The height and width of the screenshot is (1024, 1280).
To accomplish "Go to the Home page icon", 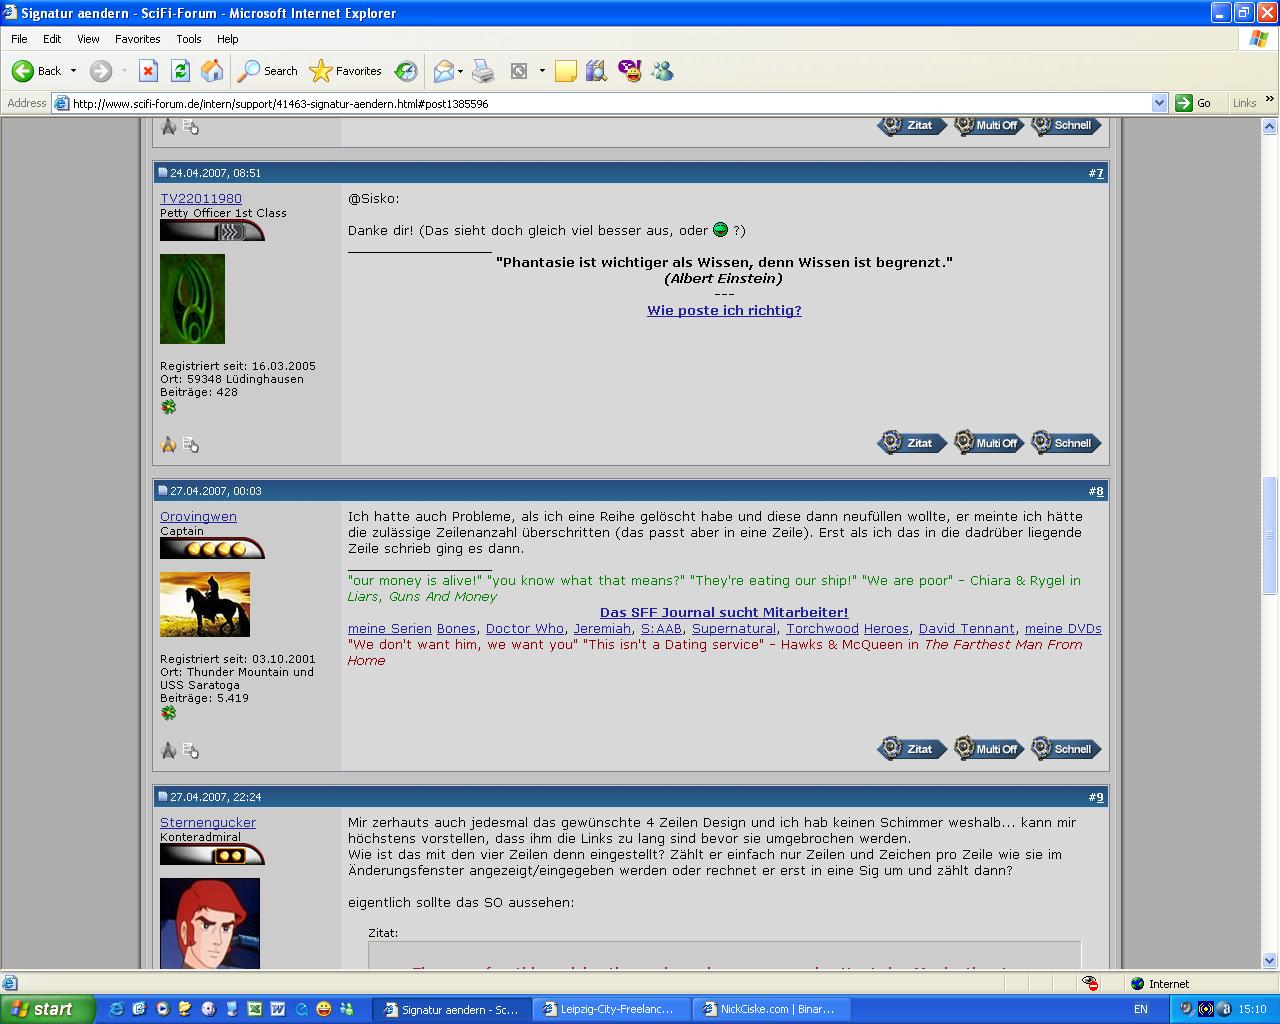I will [212, 71].
